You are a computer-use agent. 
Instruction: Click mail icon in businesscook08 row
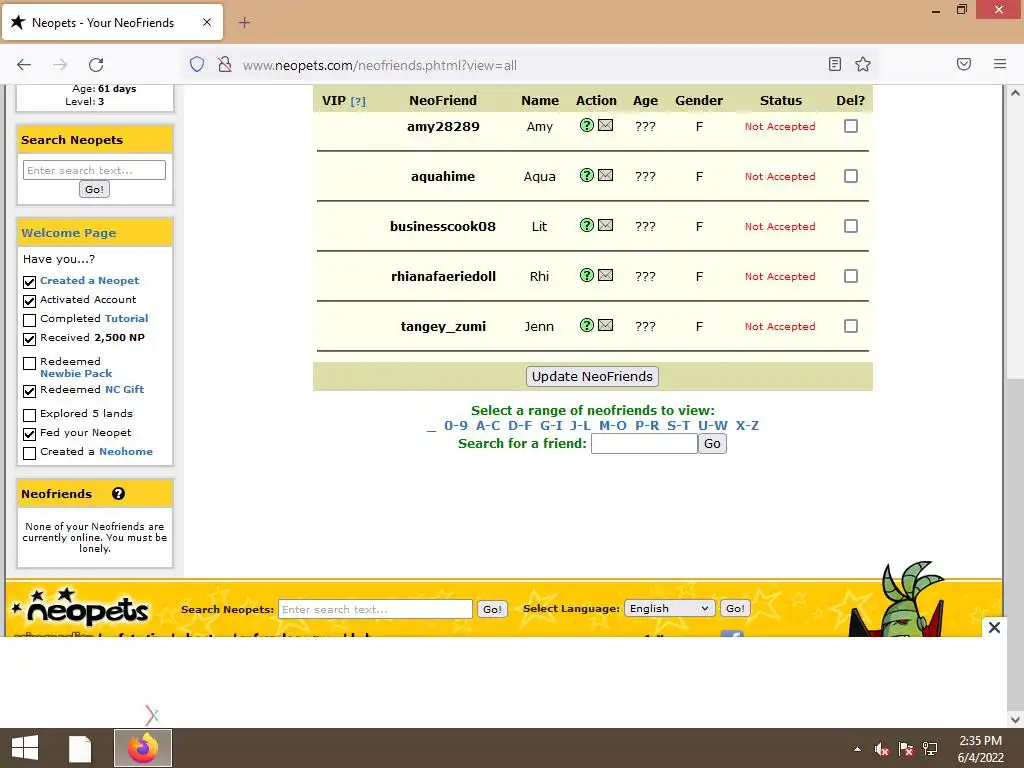tap(605, 225)
